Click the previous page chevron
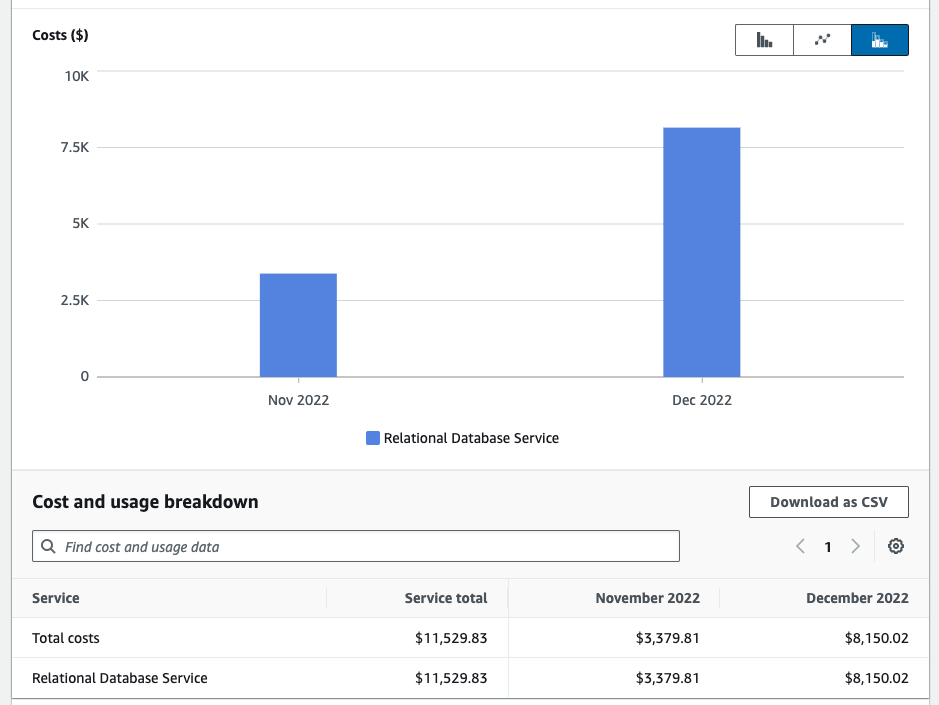Screen dimensions: 939x705 coord(799,546)
